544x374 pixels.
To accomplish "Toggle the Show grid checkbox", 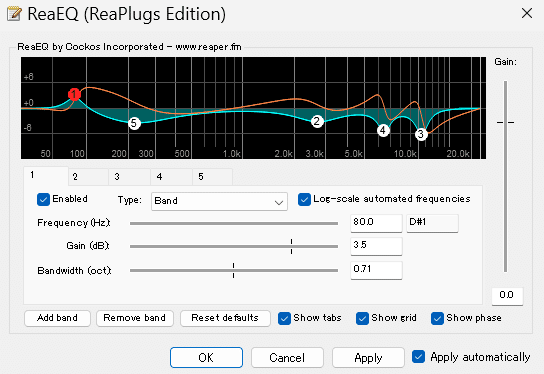I will point(362,318).
